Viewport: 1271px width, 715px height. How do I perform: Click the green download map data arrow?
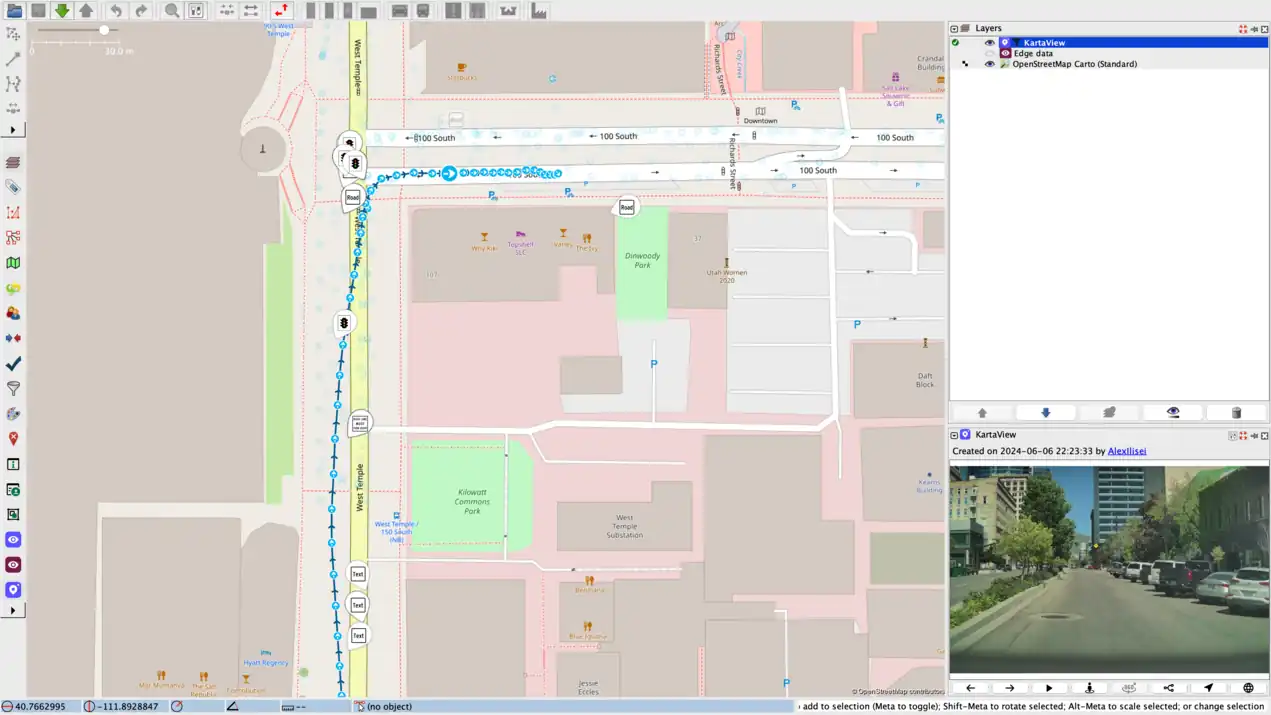[62, 11]
